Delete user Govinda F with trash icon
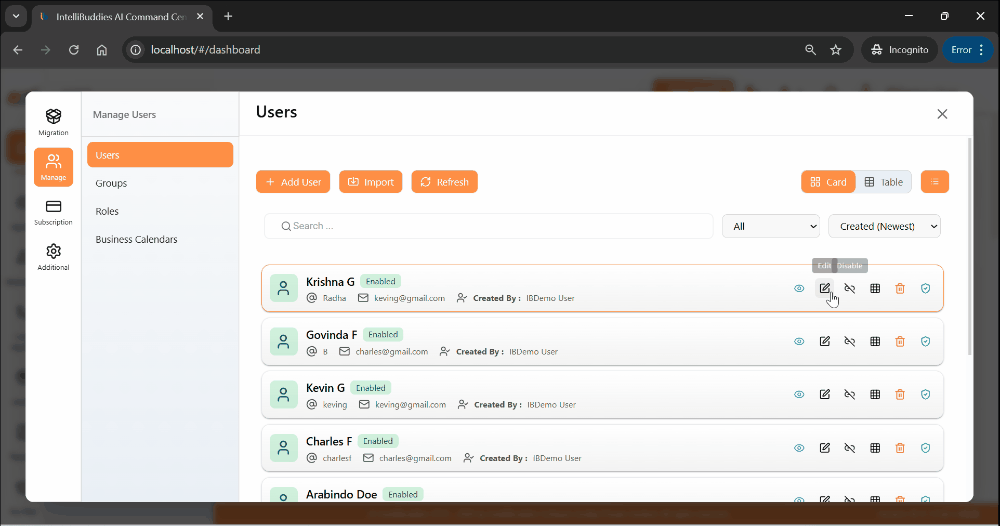This screenshot has width=1000, height=526. pos(900,341)
